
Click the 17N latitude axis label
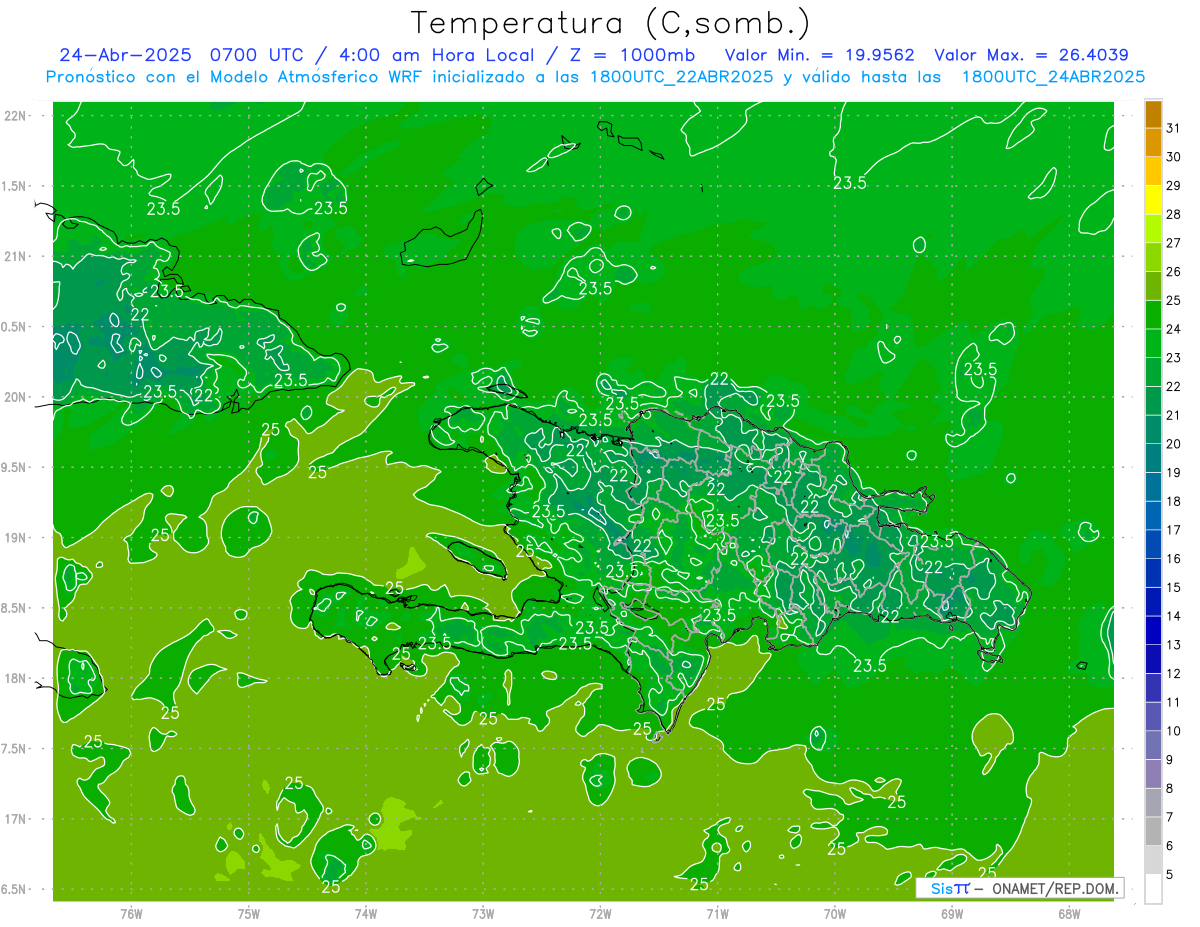tap(14, 819)
